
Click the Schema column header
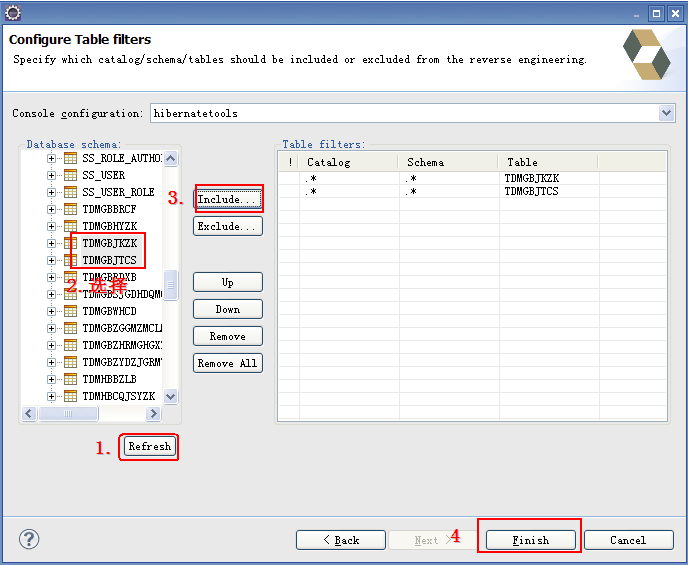[448, 162]
